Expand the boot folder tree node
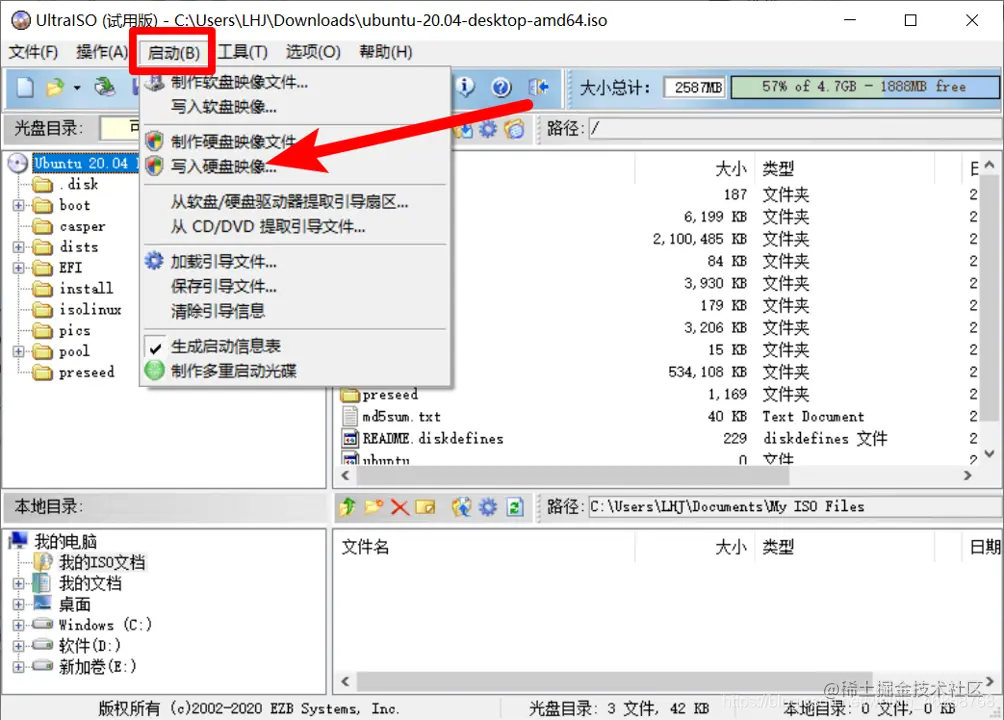The image size is (1004, 720). (19, 206)
